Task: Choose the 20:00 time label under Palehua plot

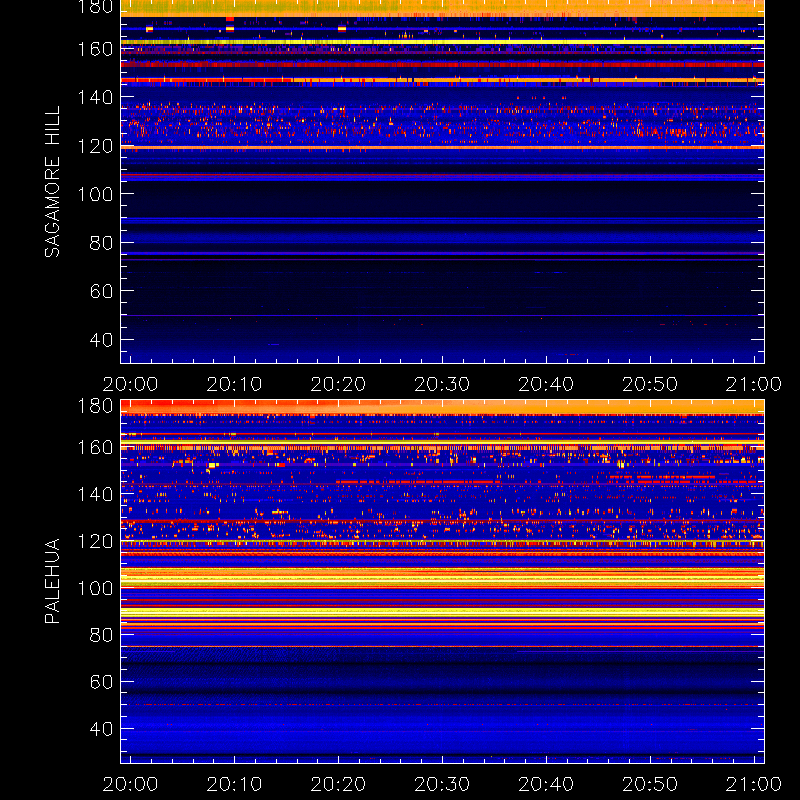Action: (x=131, y=784)
